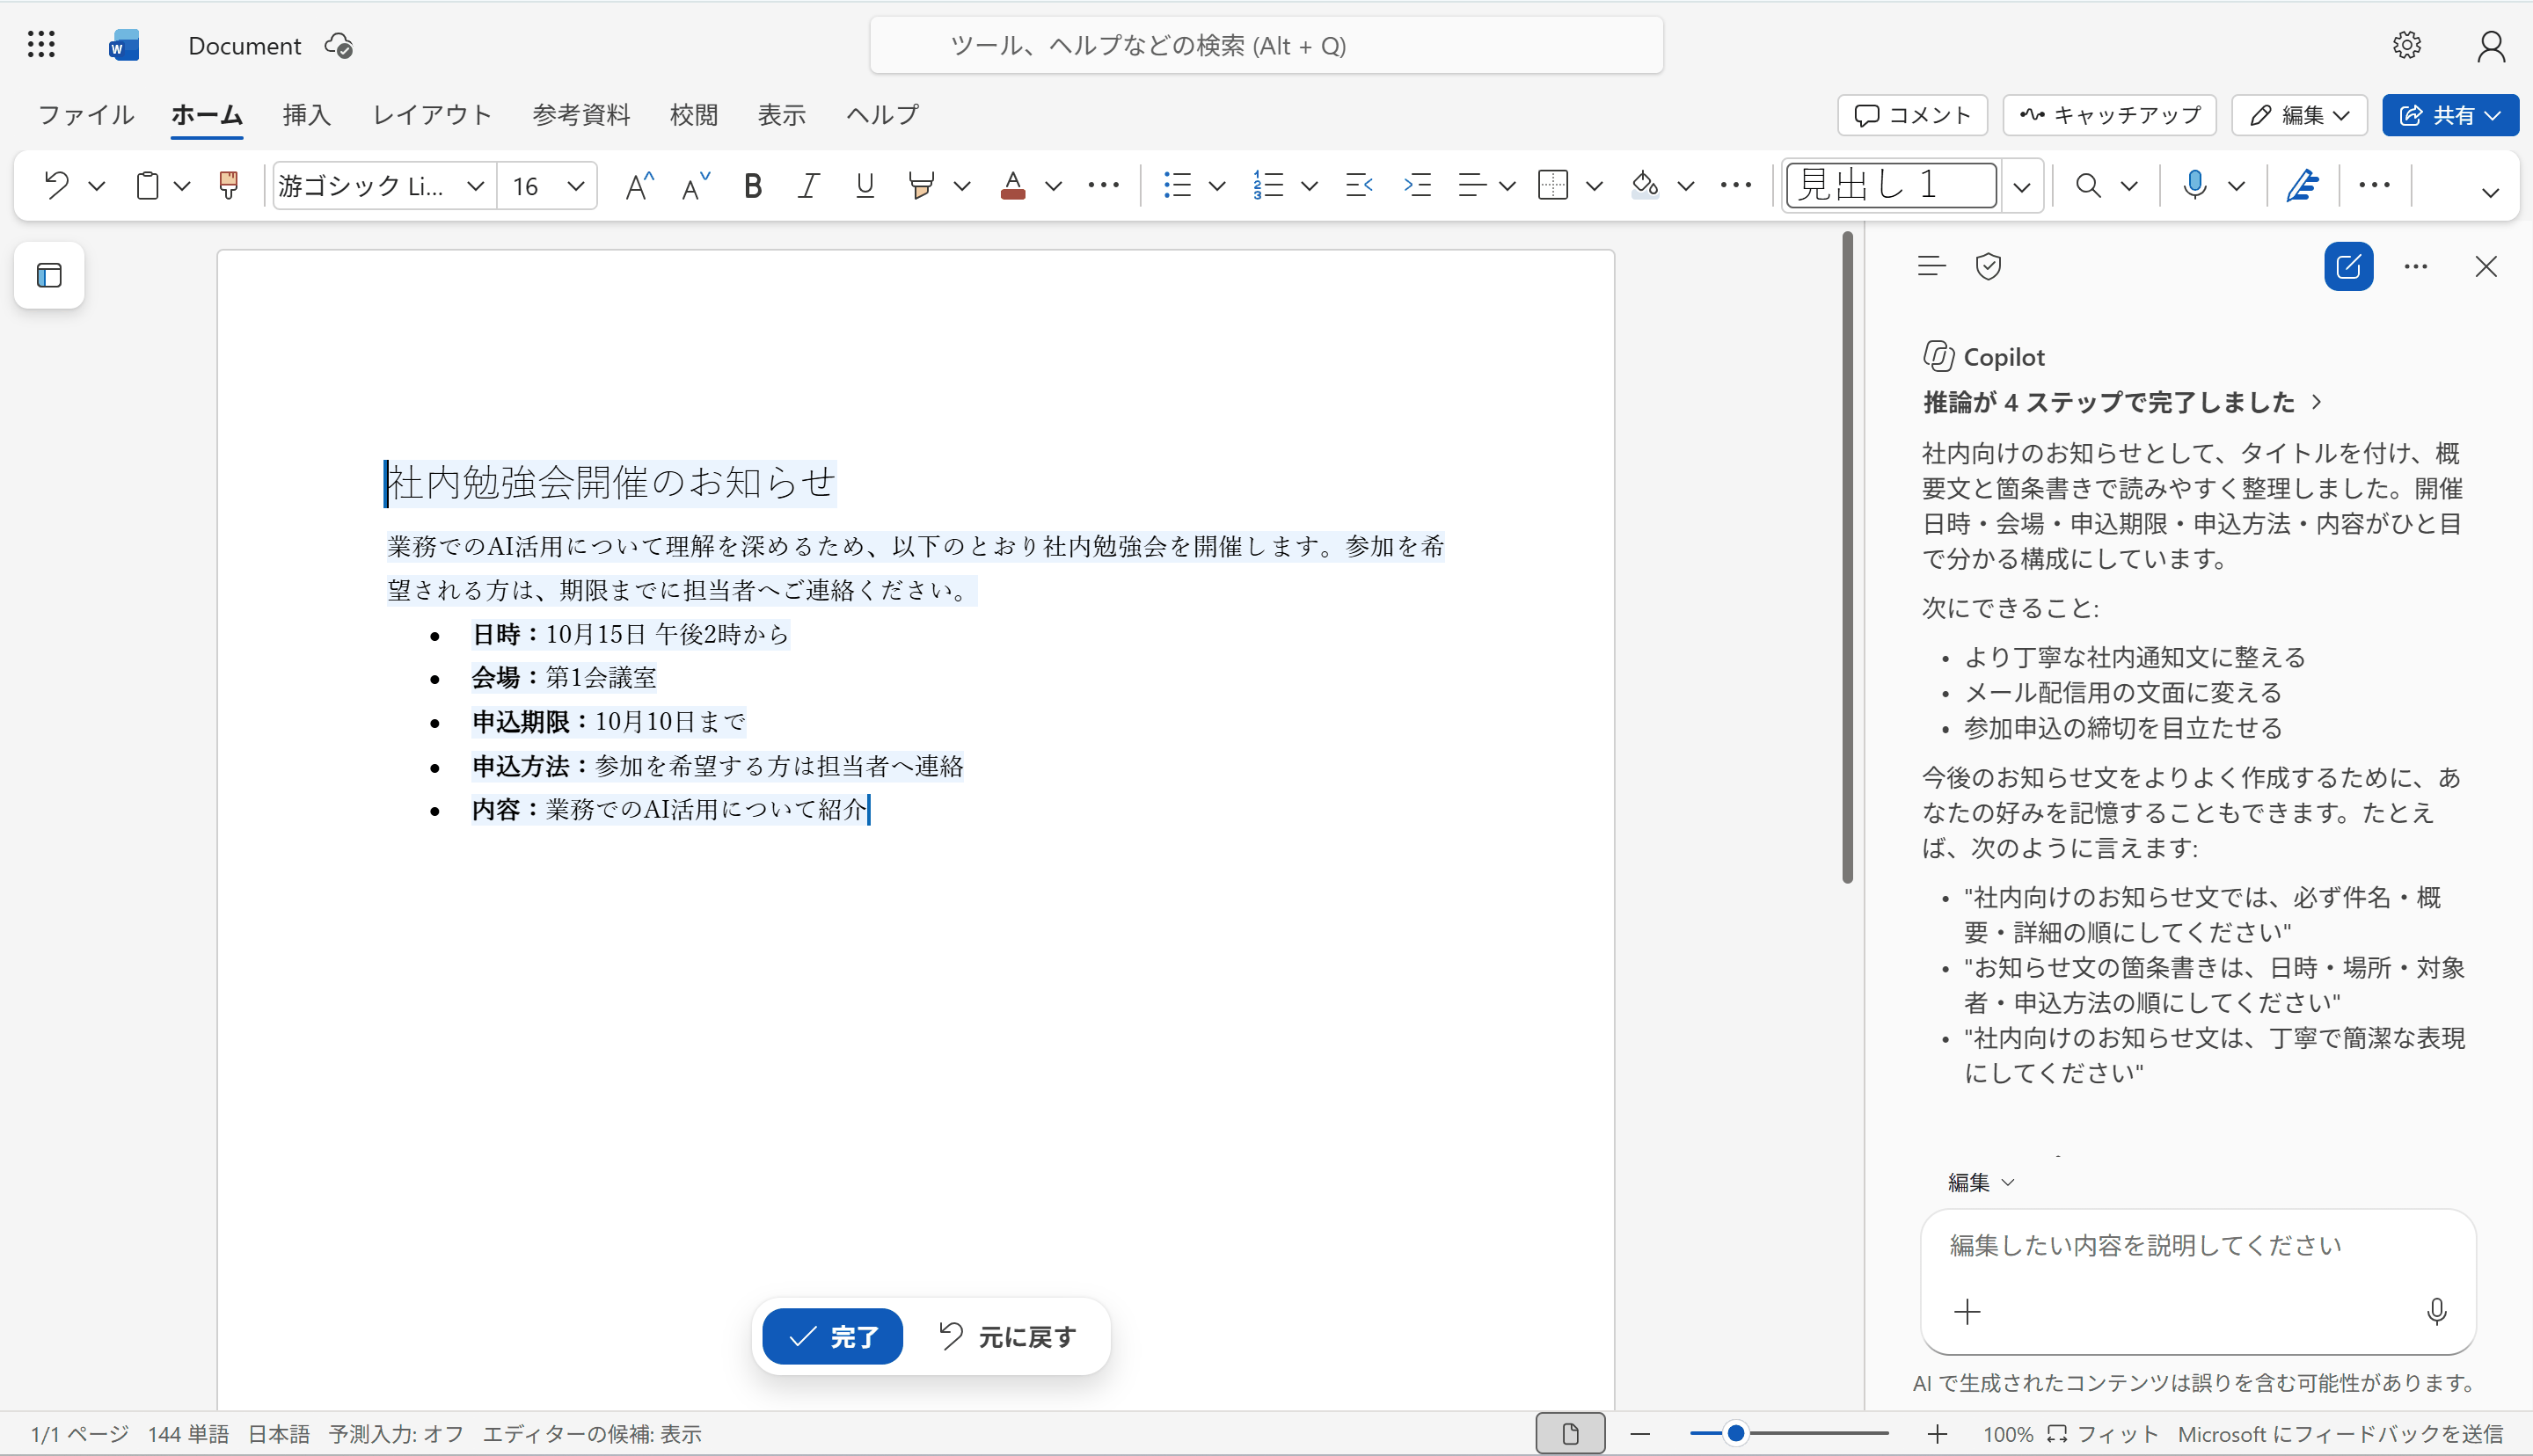Open the 共有 share dropdown
The width and height of the screenshot is (2533, 1456).
click(x=2450, y=115)
